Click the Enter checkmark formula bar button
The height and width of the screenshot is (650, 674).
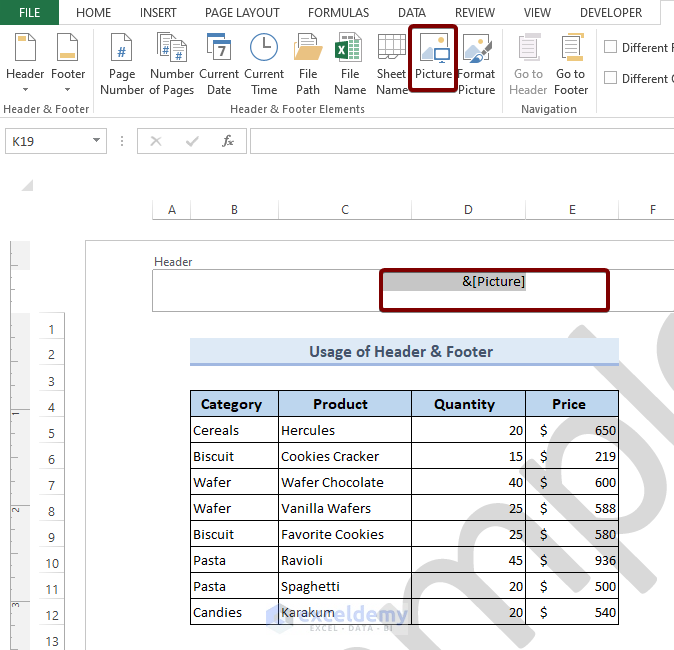(x=192, y=141)
